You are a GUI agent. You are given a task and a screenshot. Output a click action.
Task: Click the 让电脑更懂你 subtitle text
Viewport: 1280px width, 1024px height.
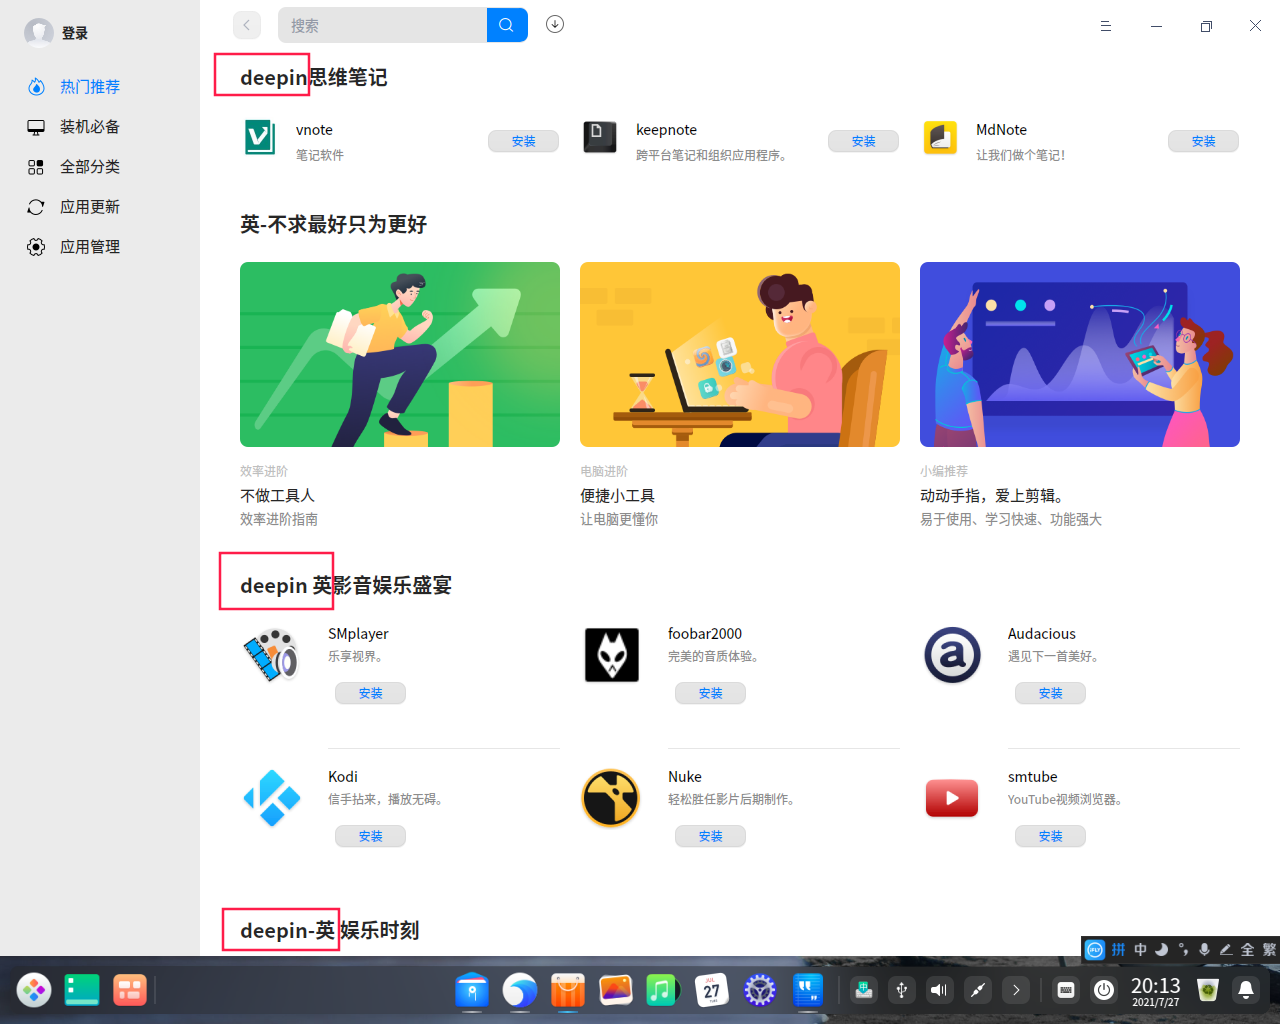(619, 520)
